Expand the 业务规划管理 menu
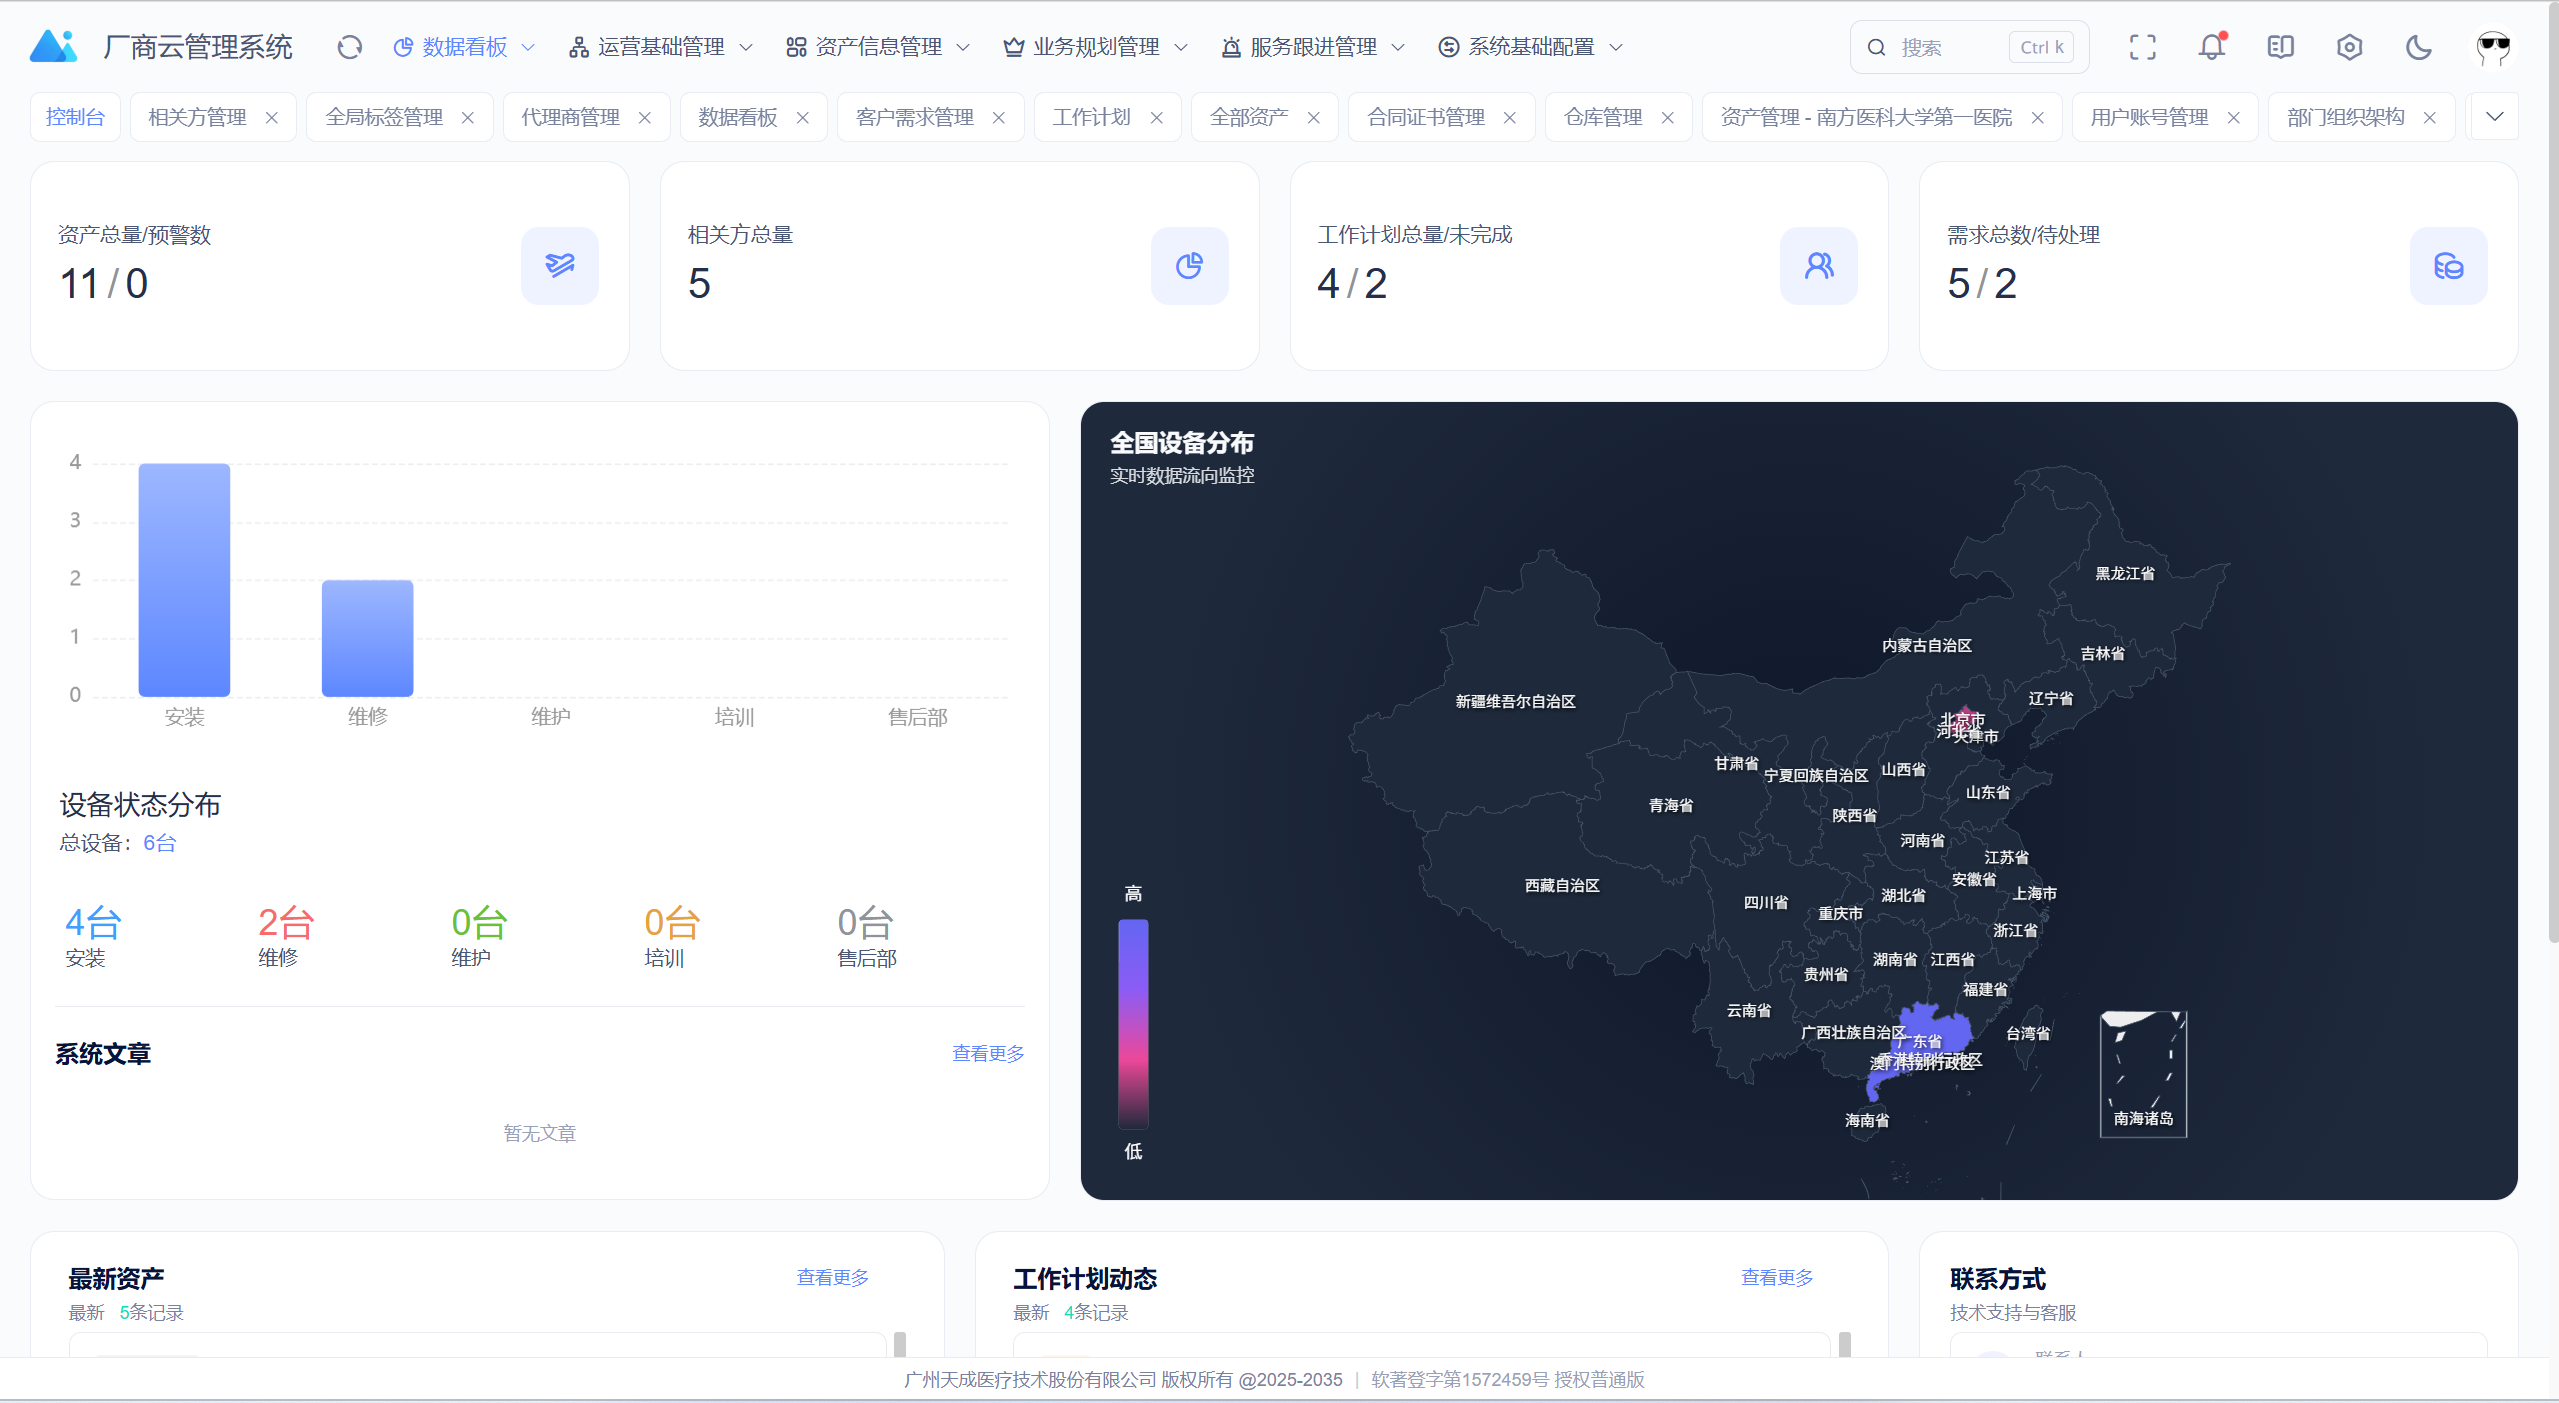Viewport: 2559px width, 1403px height. point(1095,47)
